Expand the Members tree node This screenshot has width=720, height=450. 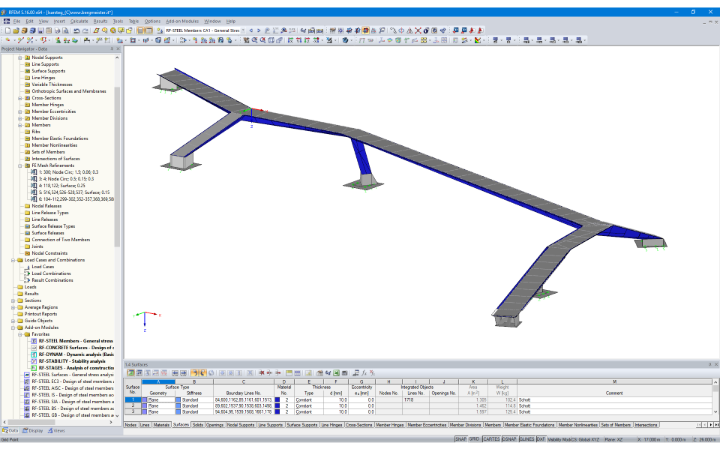[x=20, y=125]
